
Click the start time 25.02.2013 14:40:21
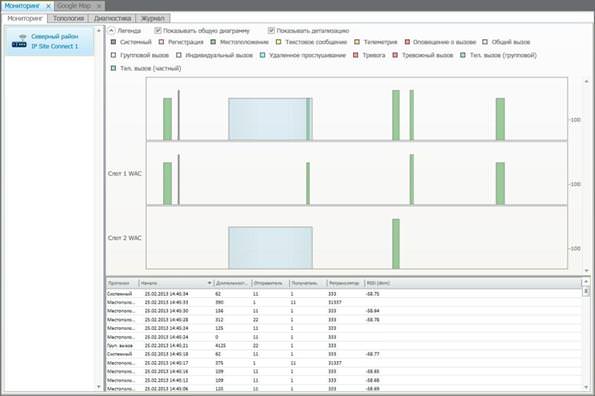(x=166, y=346)
